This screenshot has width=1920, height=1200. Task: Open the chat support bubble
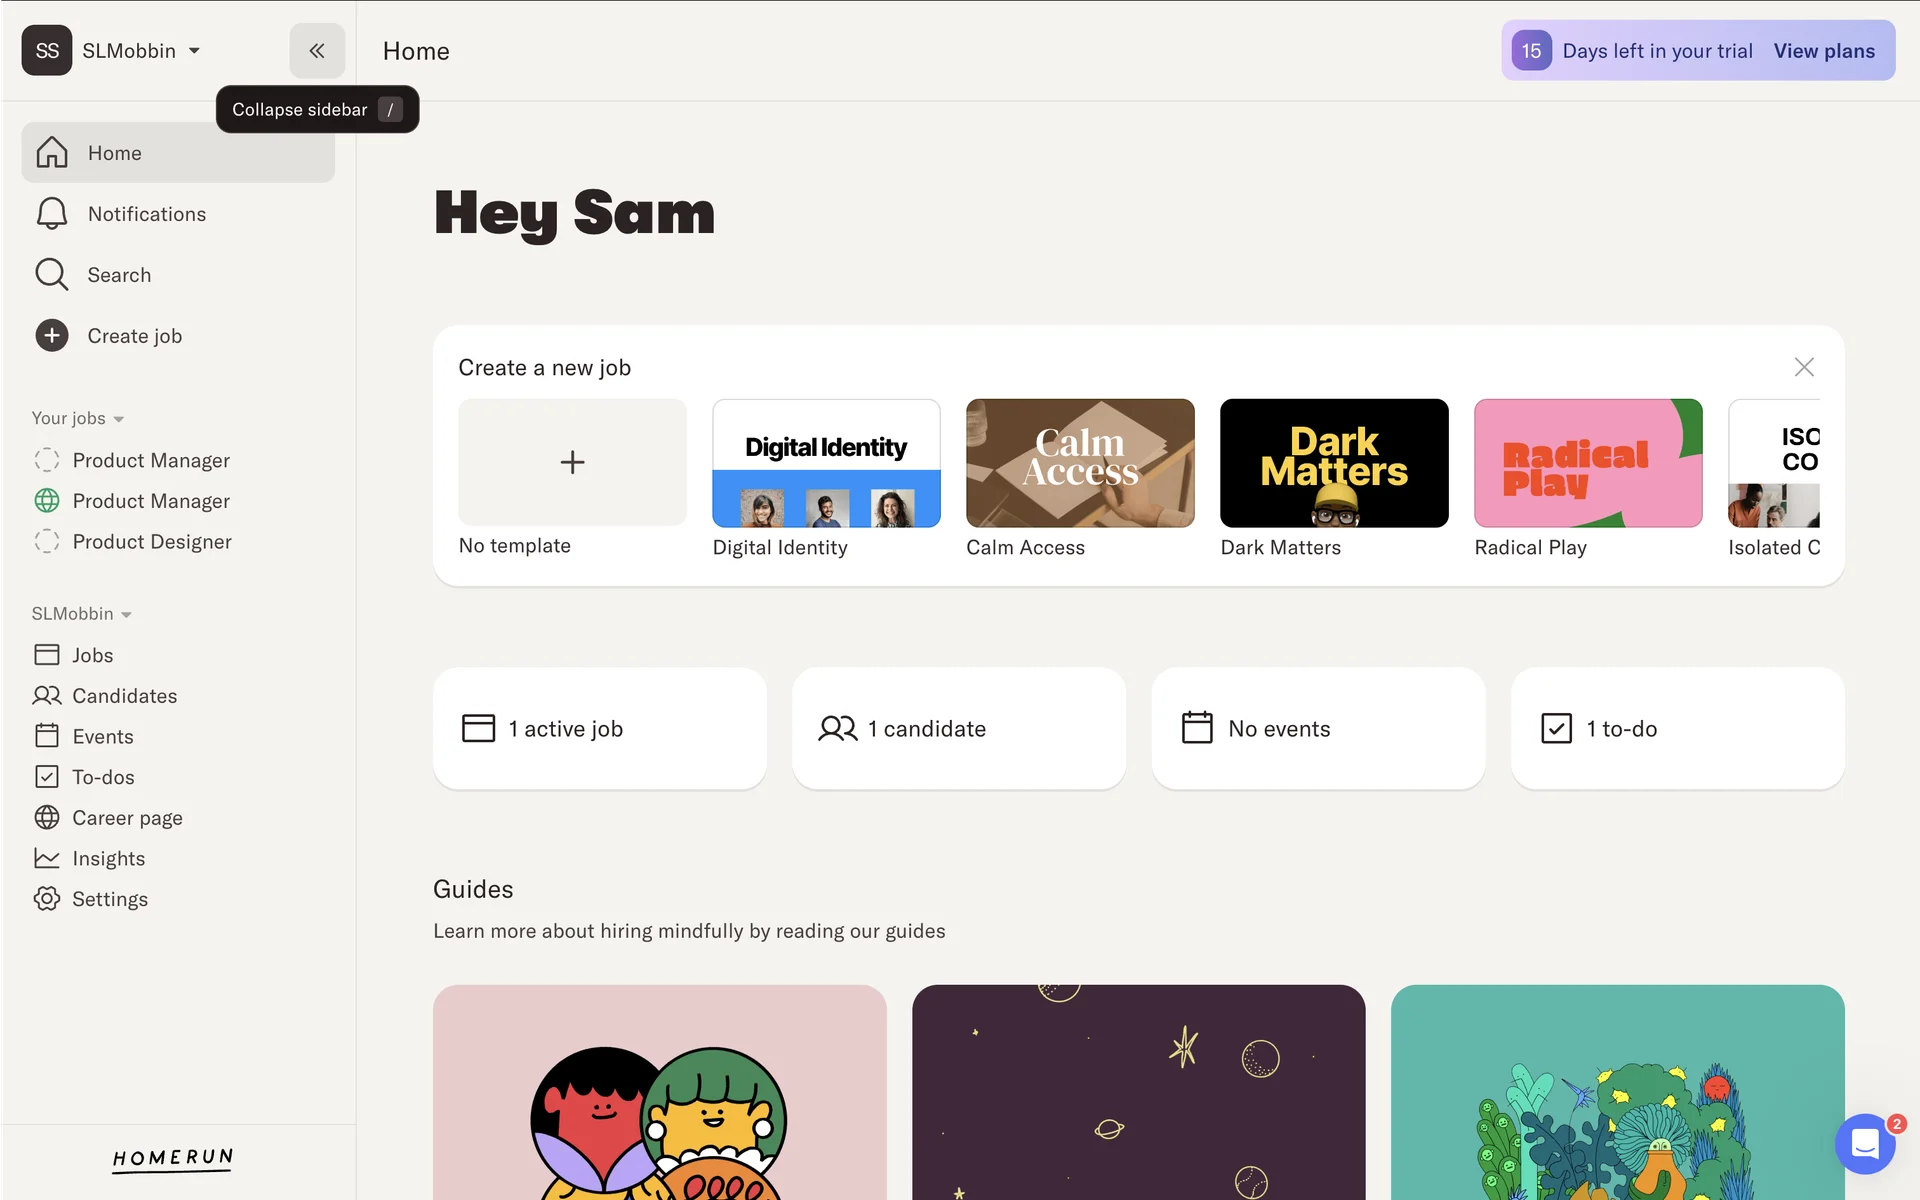point(1865,1143)
